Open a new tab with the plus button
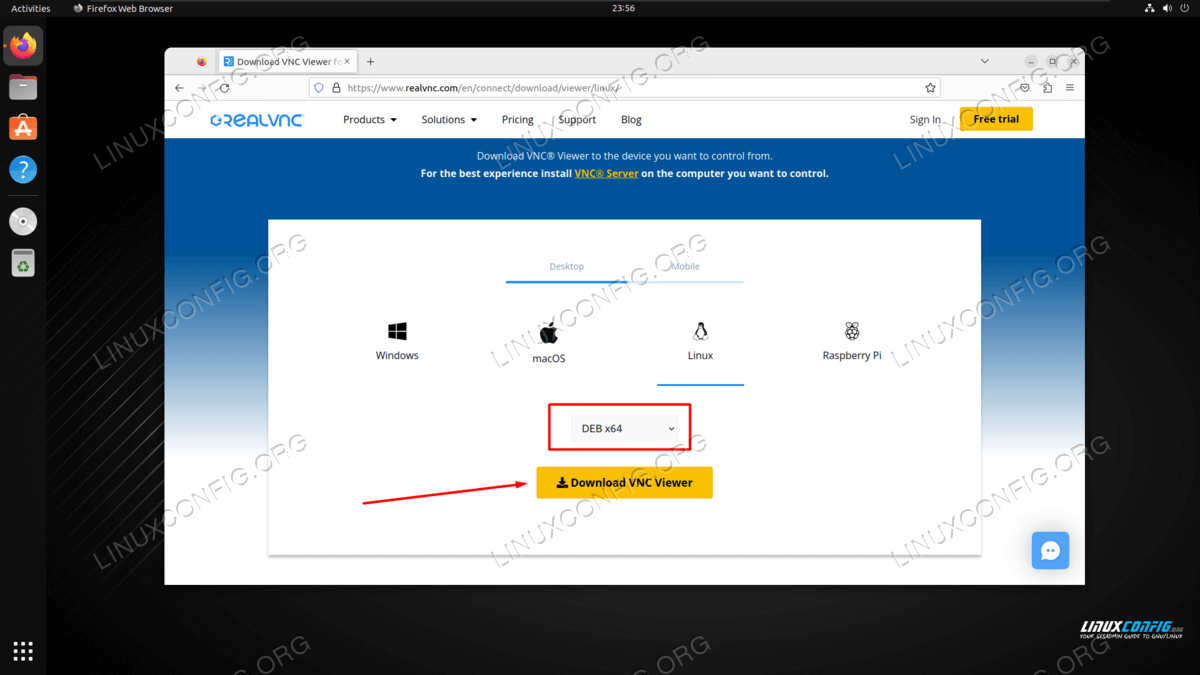The width and height of the screenshot is (1200, 675). 370,62
